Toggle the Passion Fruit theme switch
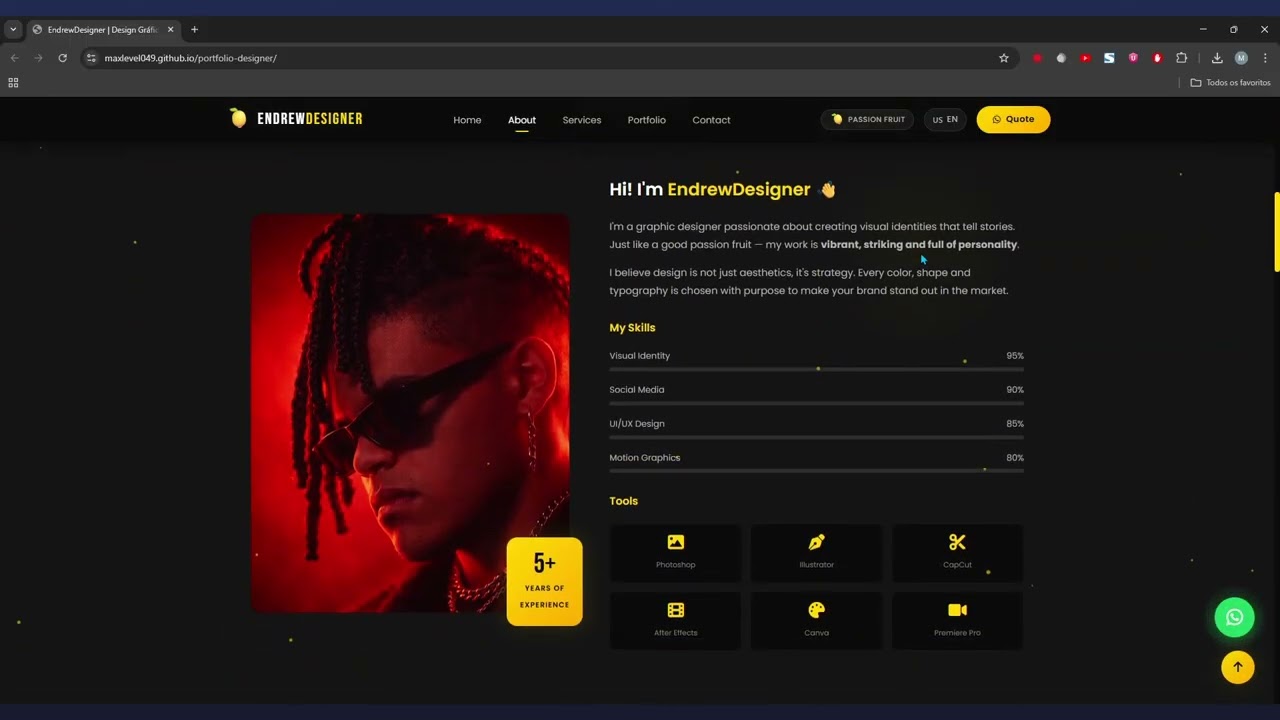The image size is (1280, 720). tap(867, 119)
